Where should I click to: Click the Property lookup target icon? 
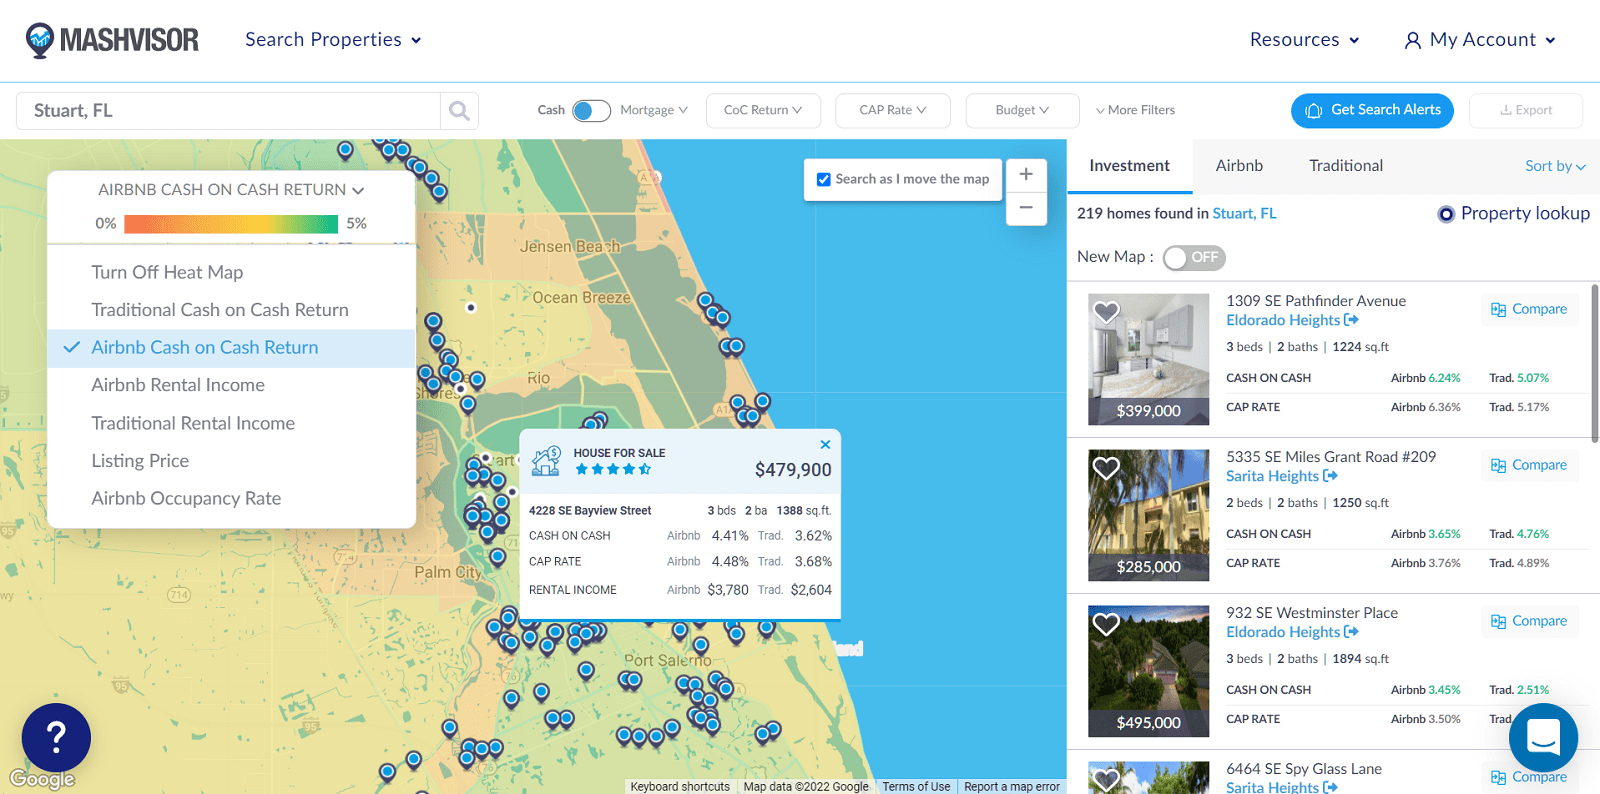click(x=1446, y=214)
